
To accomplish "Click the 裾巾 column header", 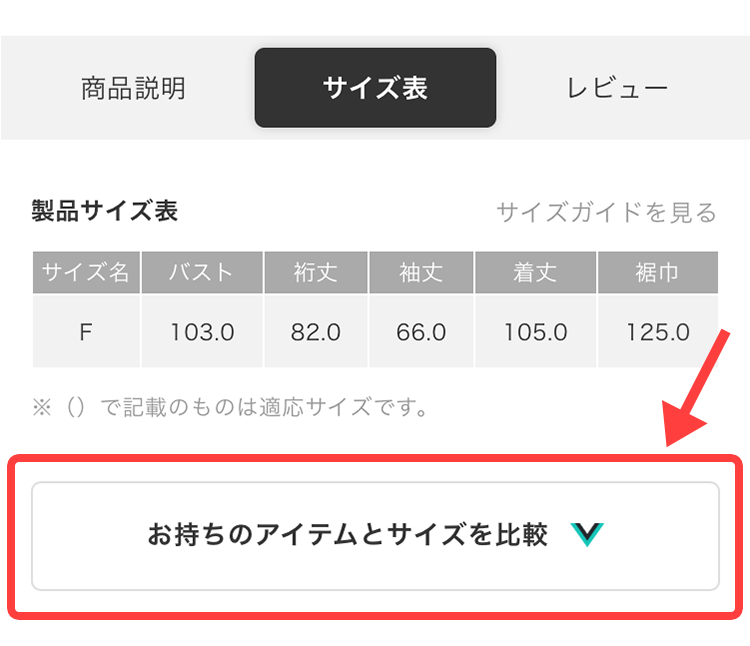I will click(658, 272).
